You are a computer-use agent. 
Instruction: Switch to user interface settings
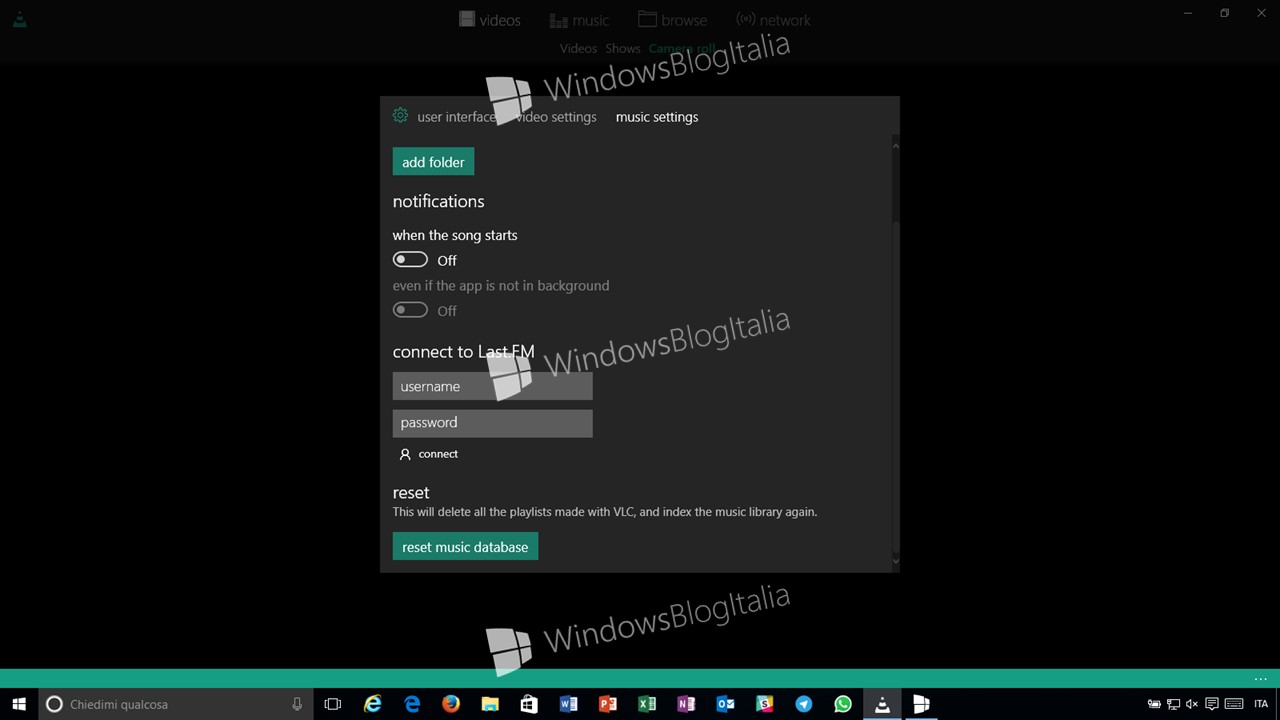point(456,117)
